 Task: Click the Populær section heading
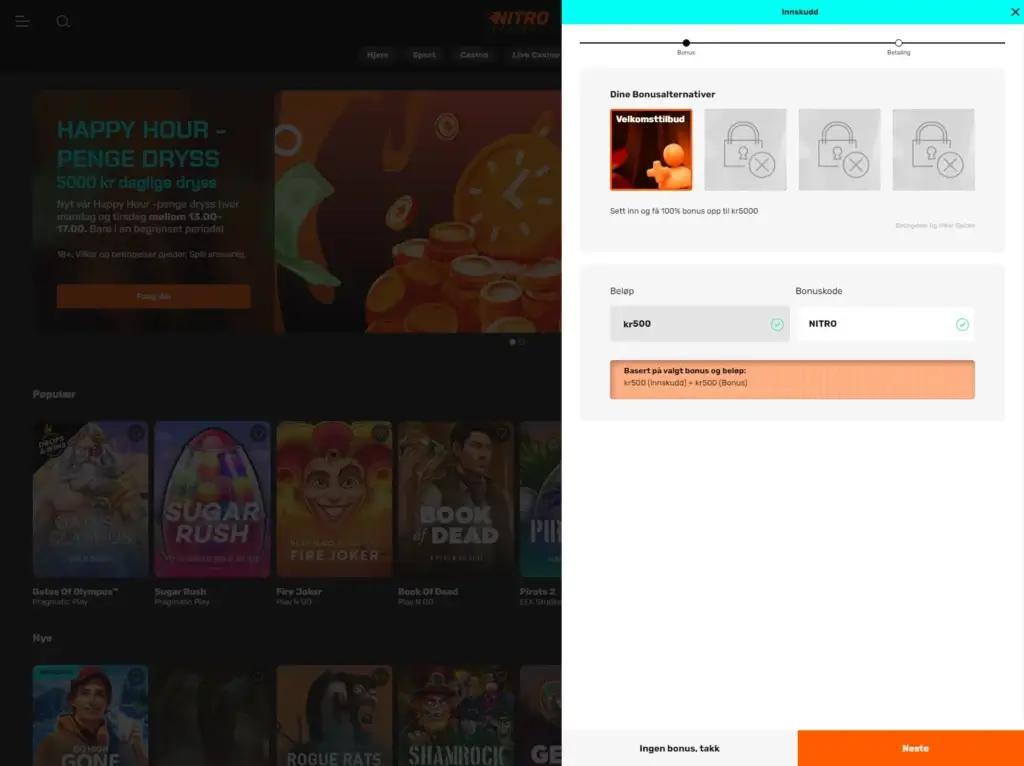[x=54, y=394]
